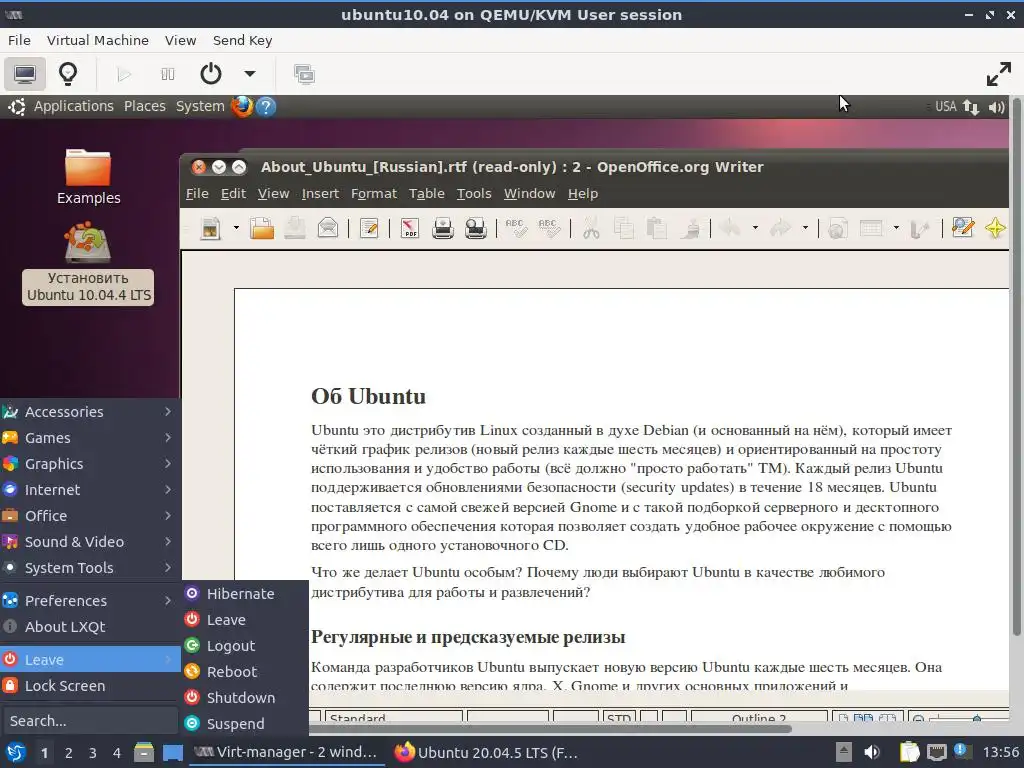This screenshot has height=768, width=1024.
Task: Expand the Games submenu
Action: (x=89, y=438)
